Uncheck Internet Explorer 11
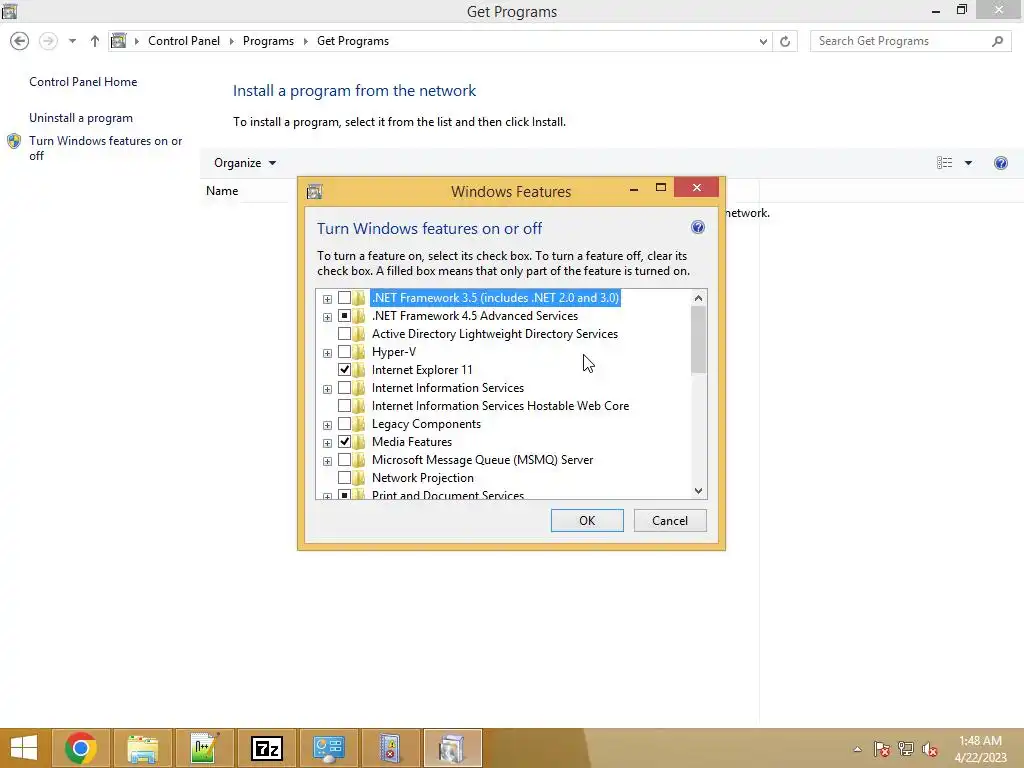This screenshot has height=768, width=1024. [344, 370]
